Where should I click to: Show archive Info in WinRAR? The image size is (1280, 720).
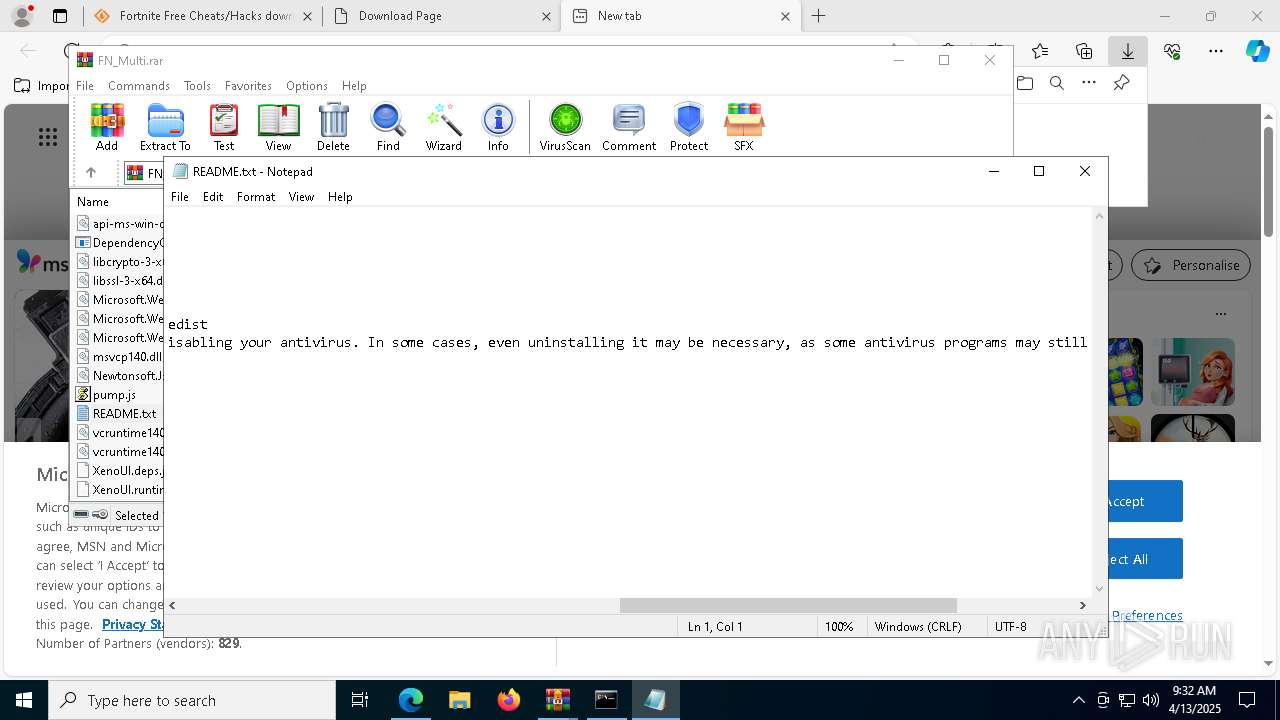pos(498,127)
